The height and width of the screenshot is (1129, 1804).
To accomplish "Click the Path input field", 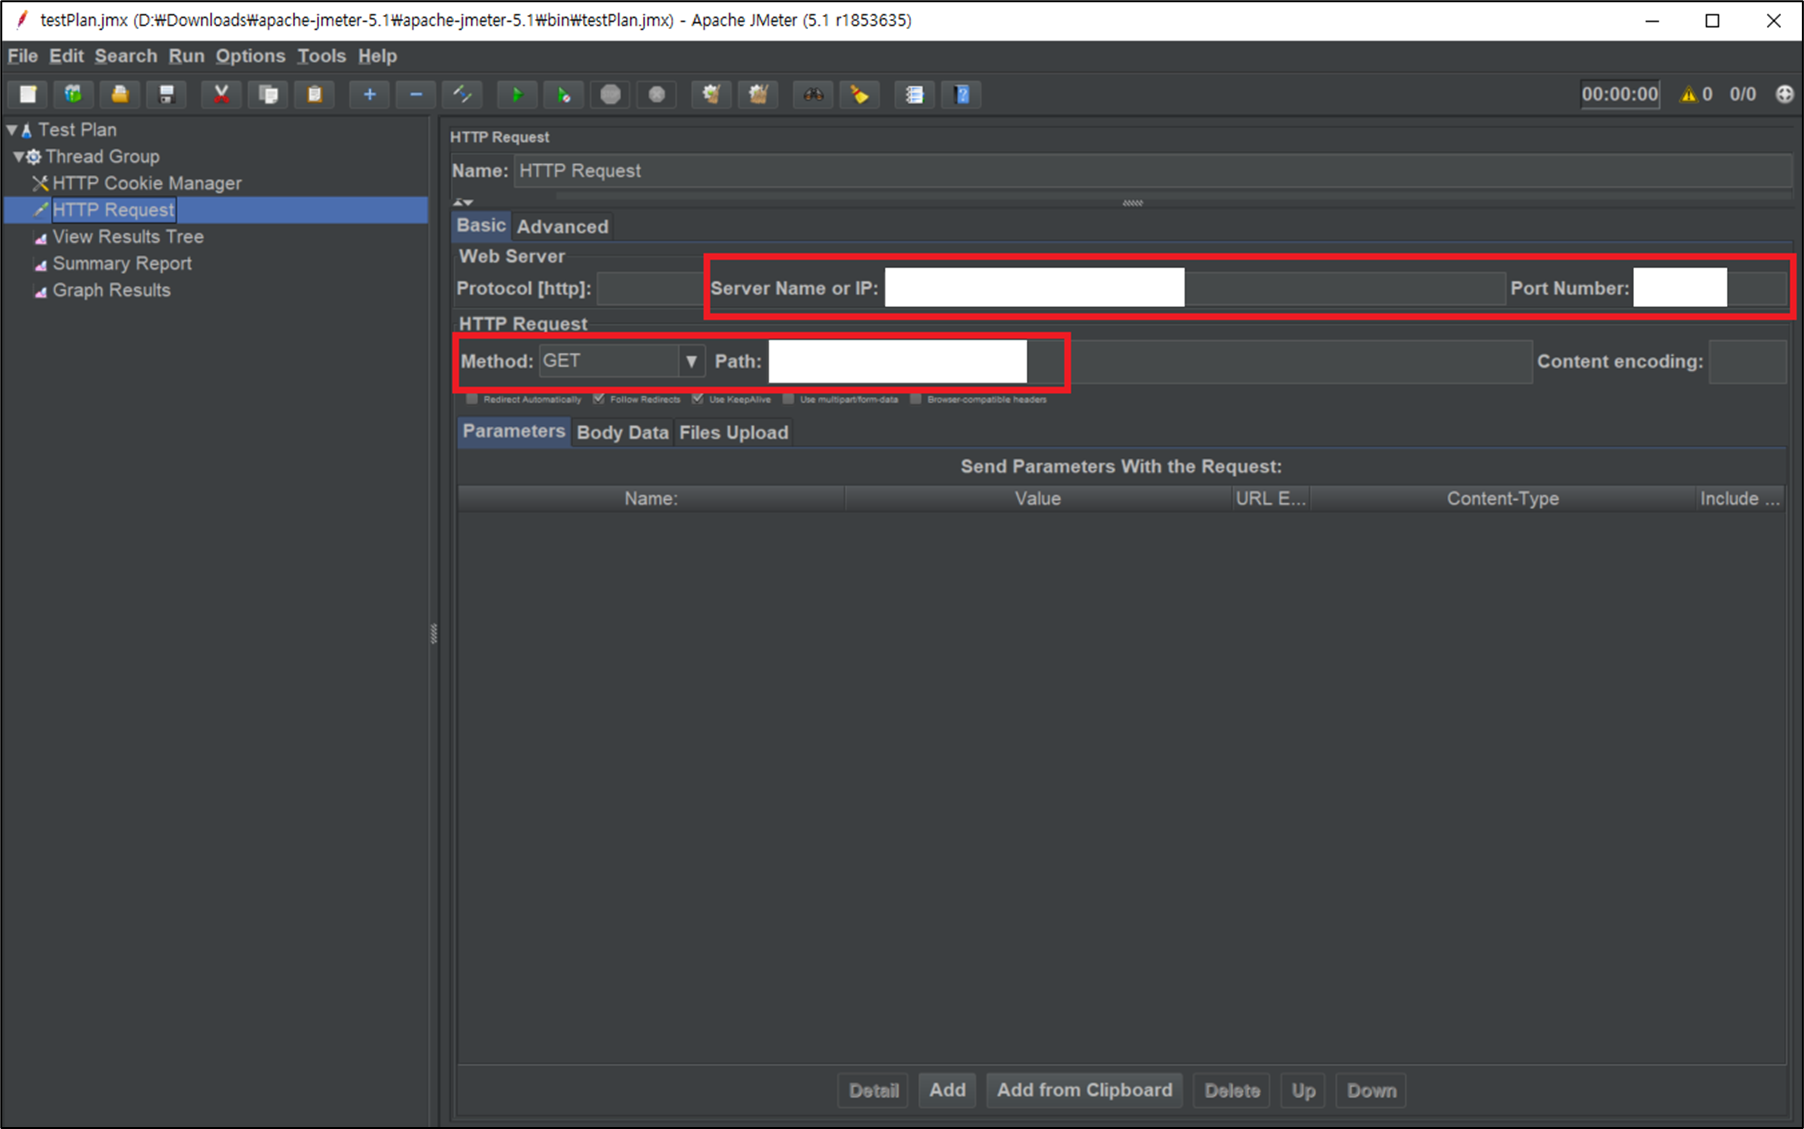I will [1149, 361].
